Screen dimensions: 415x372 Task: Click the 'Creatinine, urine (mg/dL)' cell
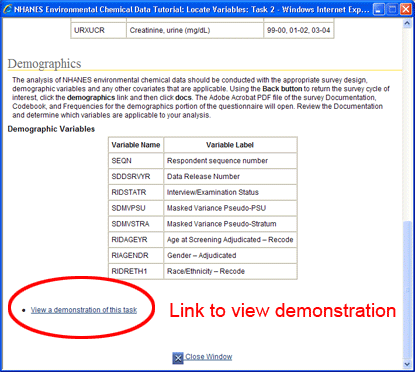pyautogui.click(x=195, y=30)
